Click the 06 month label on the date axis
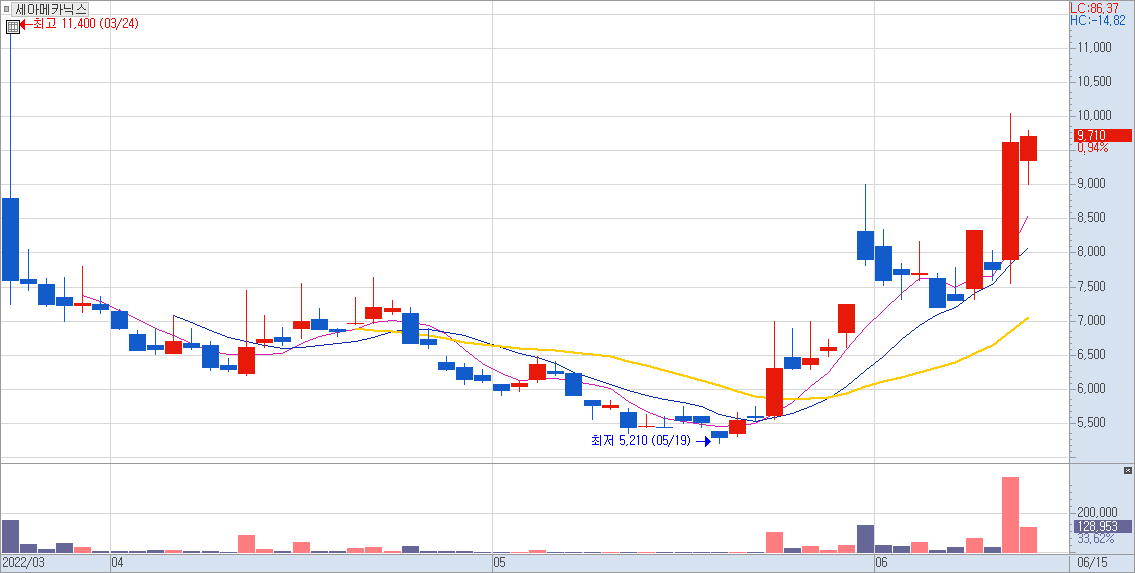Screen dimensions: 1135x573 882,562
